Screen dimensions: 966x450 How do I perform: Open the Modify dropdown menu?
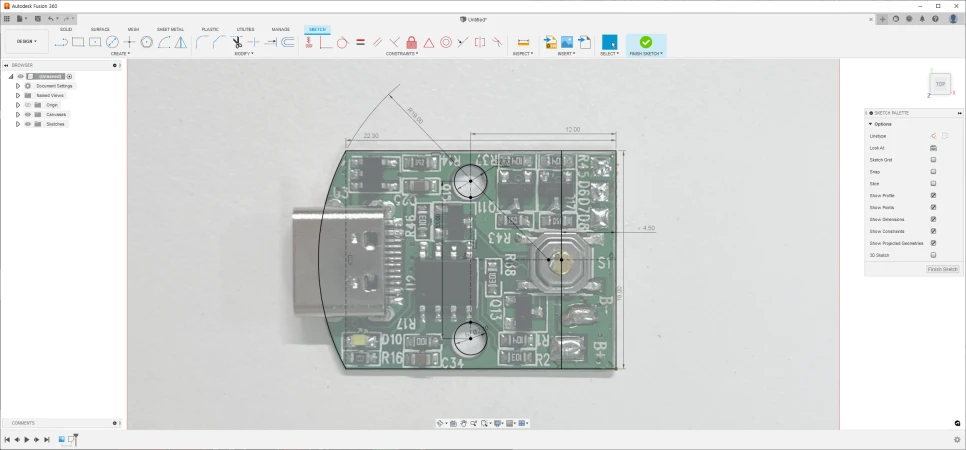[x=244, y=54]
